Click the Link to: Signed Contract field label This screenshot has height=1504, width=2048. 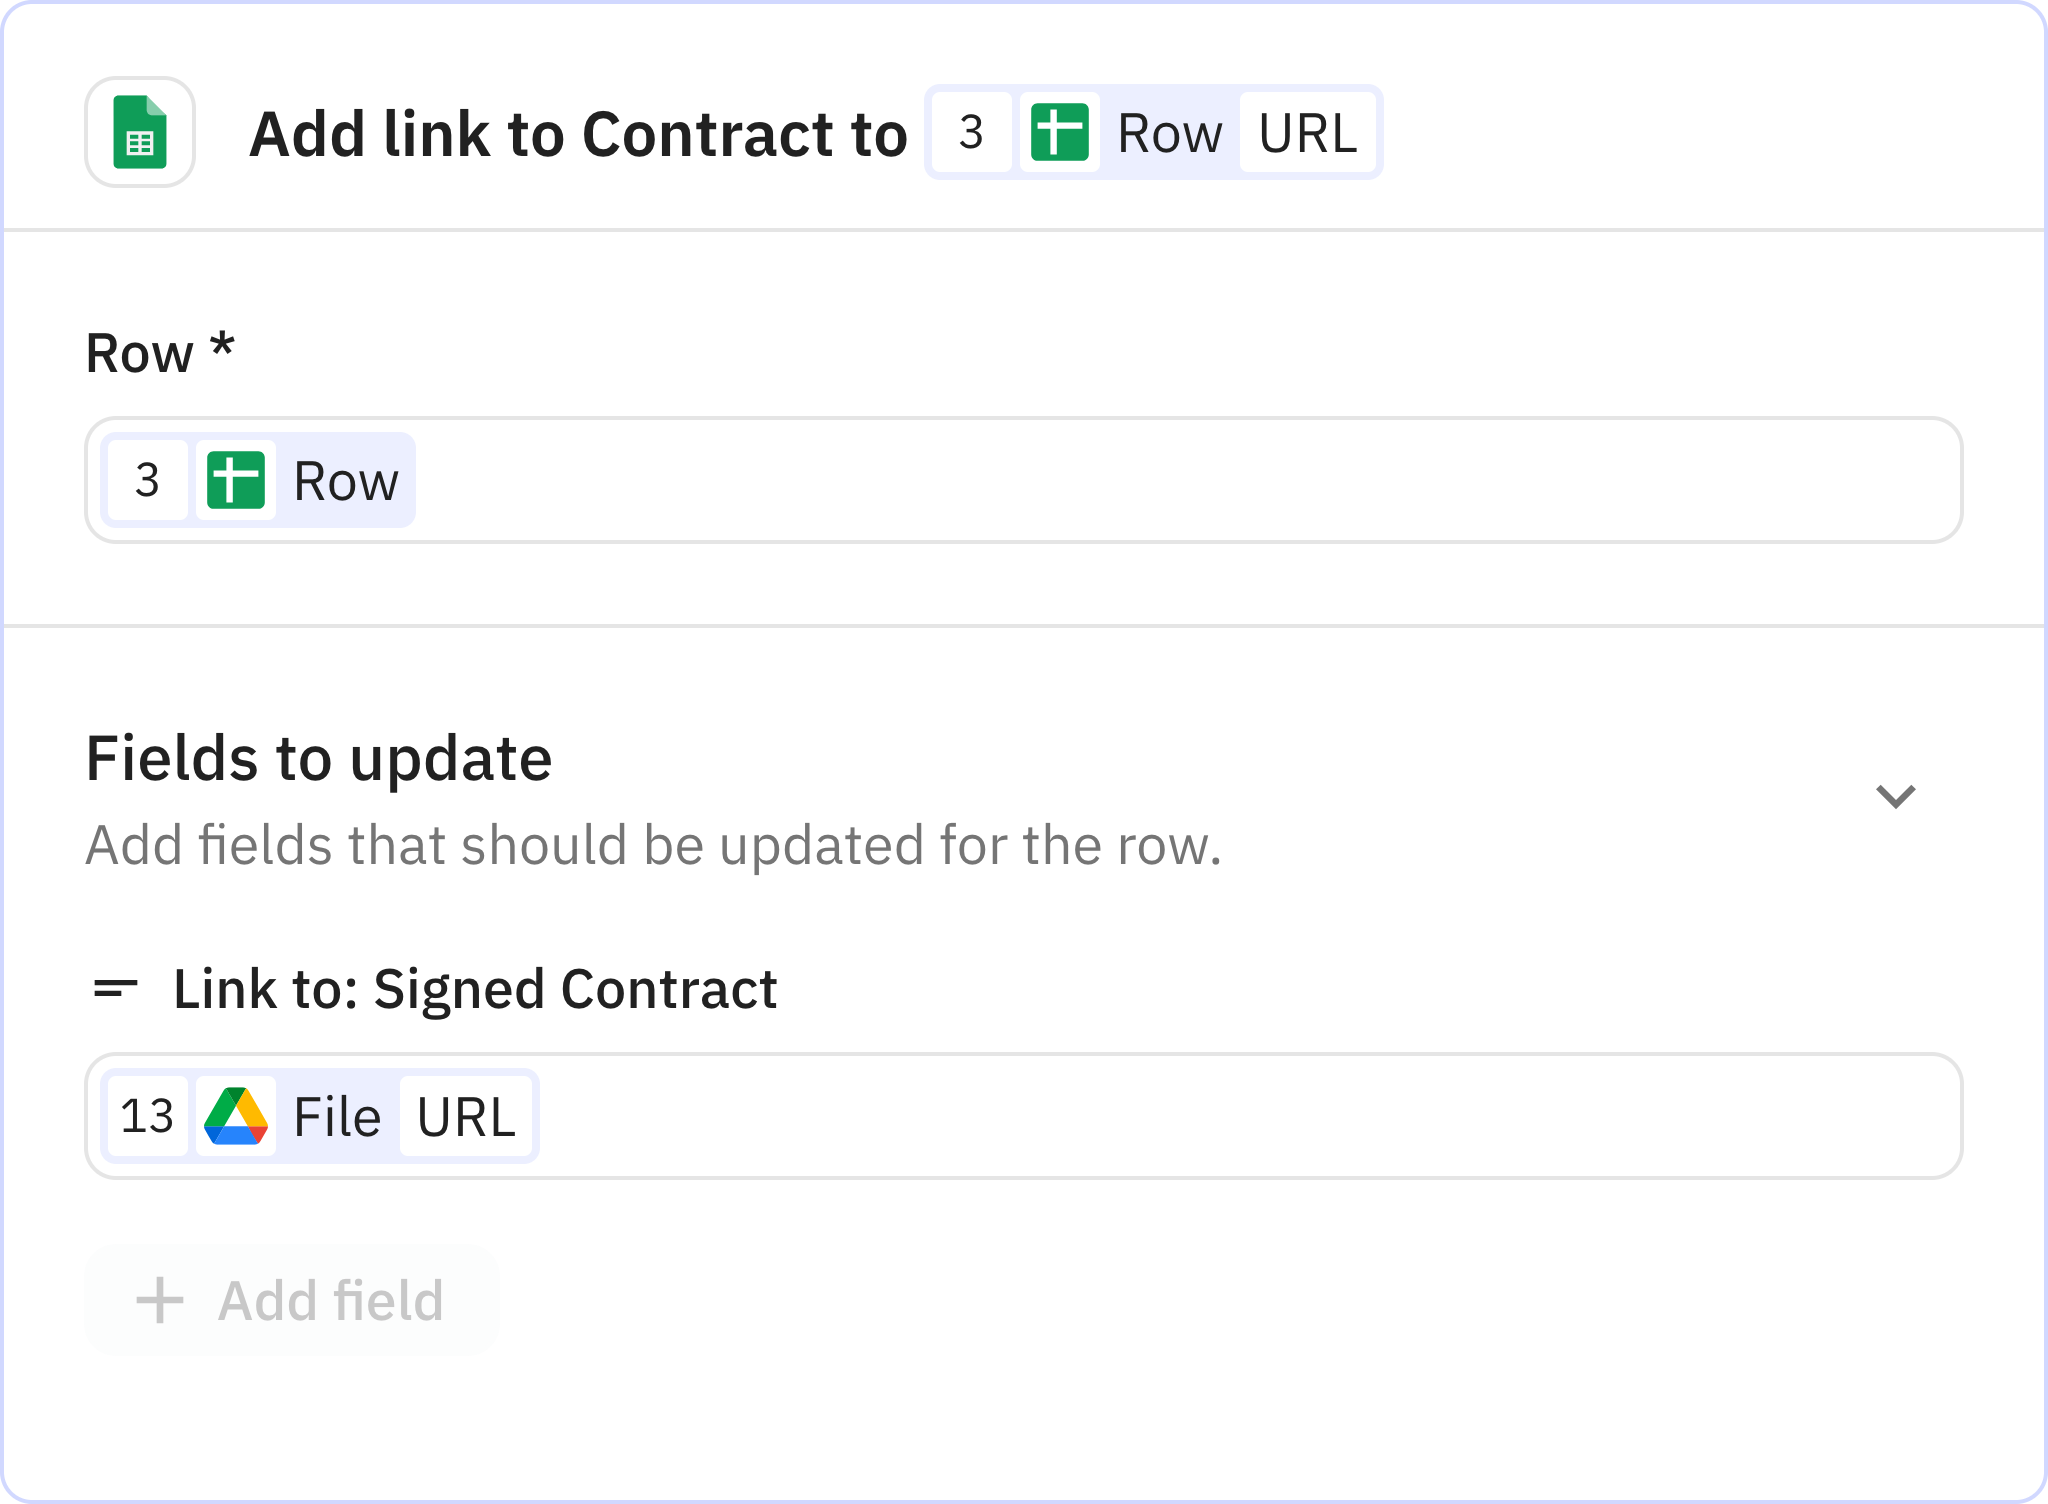(x=474, y=990)
